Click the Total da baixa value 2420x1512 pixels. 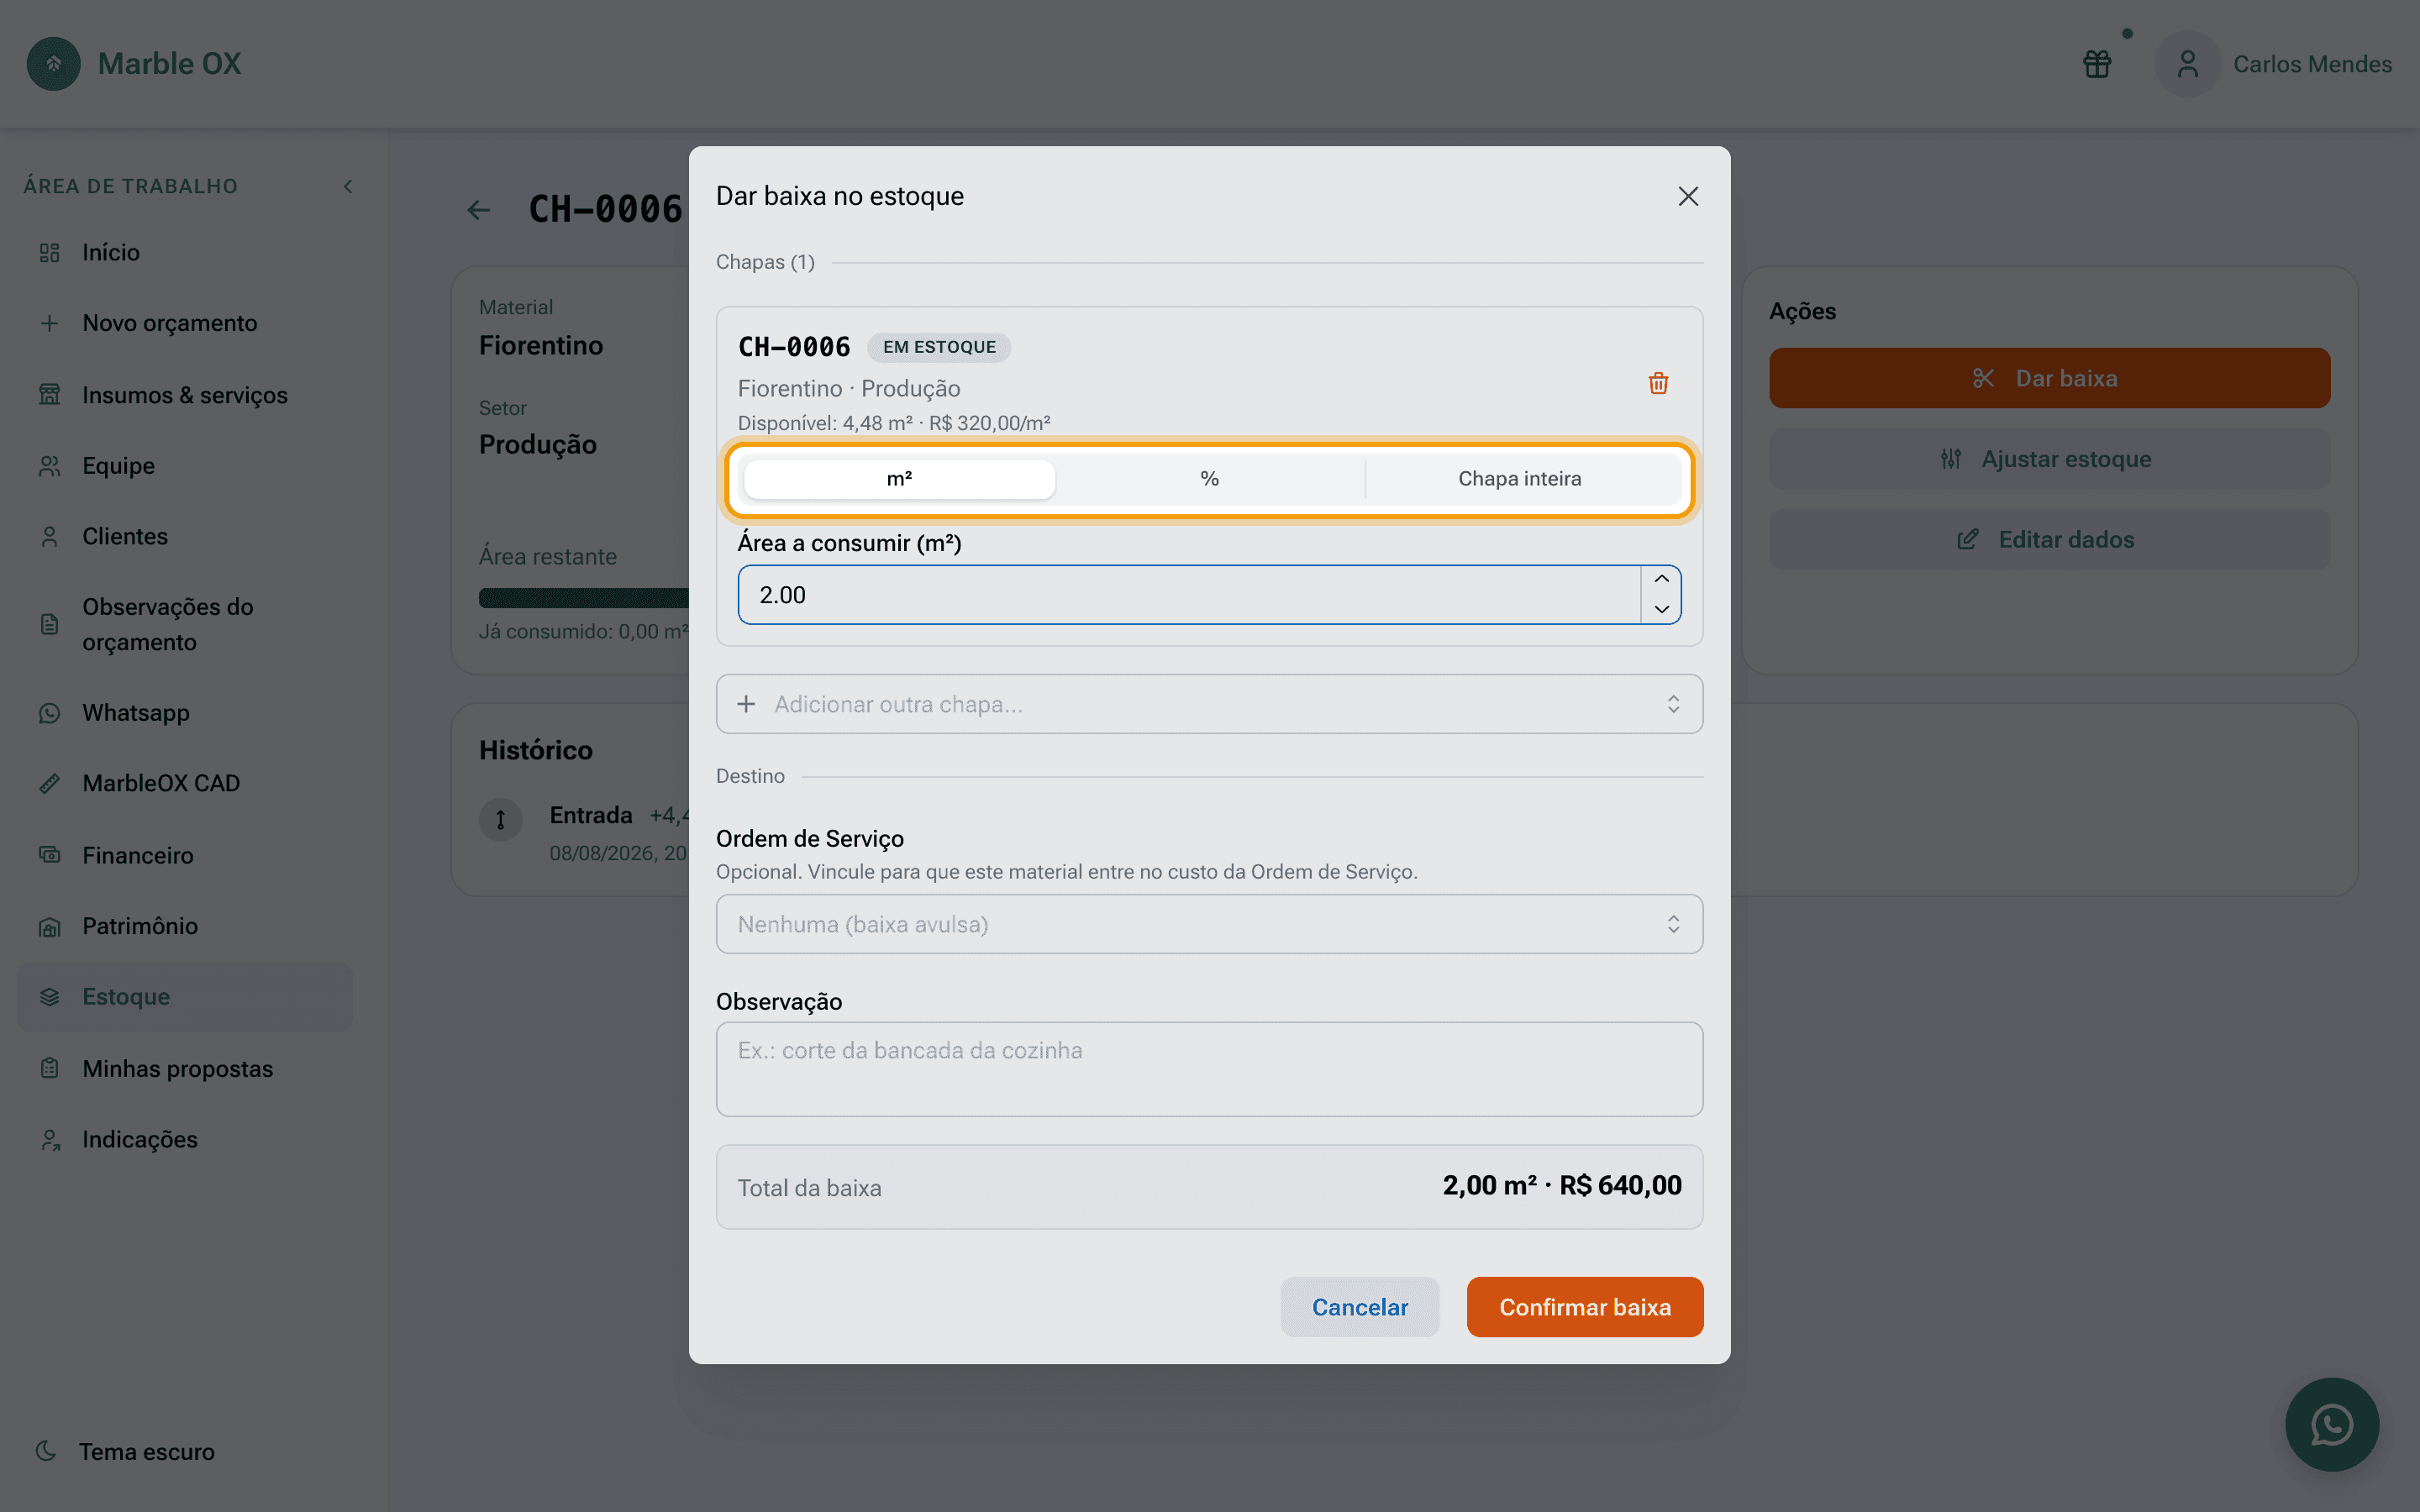click(x=1562, y=1186)
